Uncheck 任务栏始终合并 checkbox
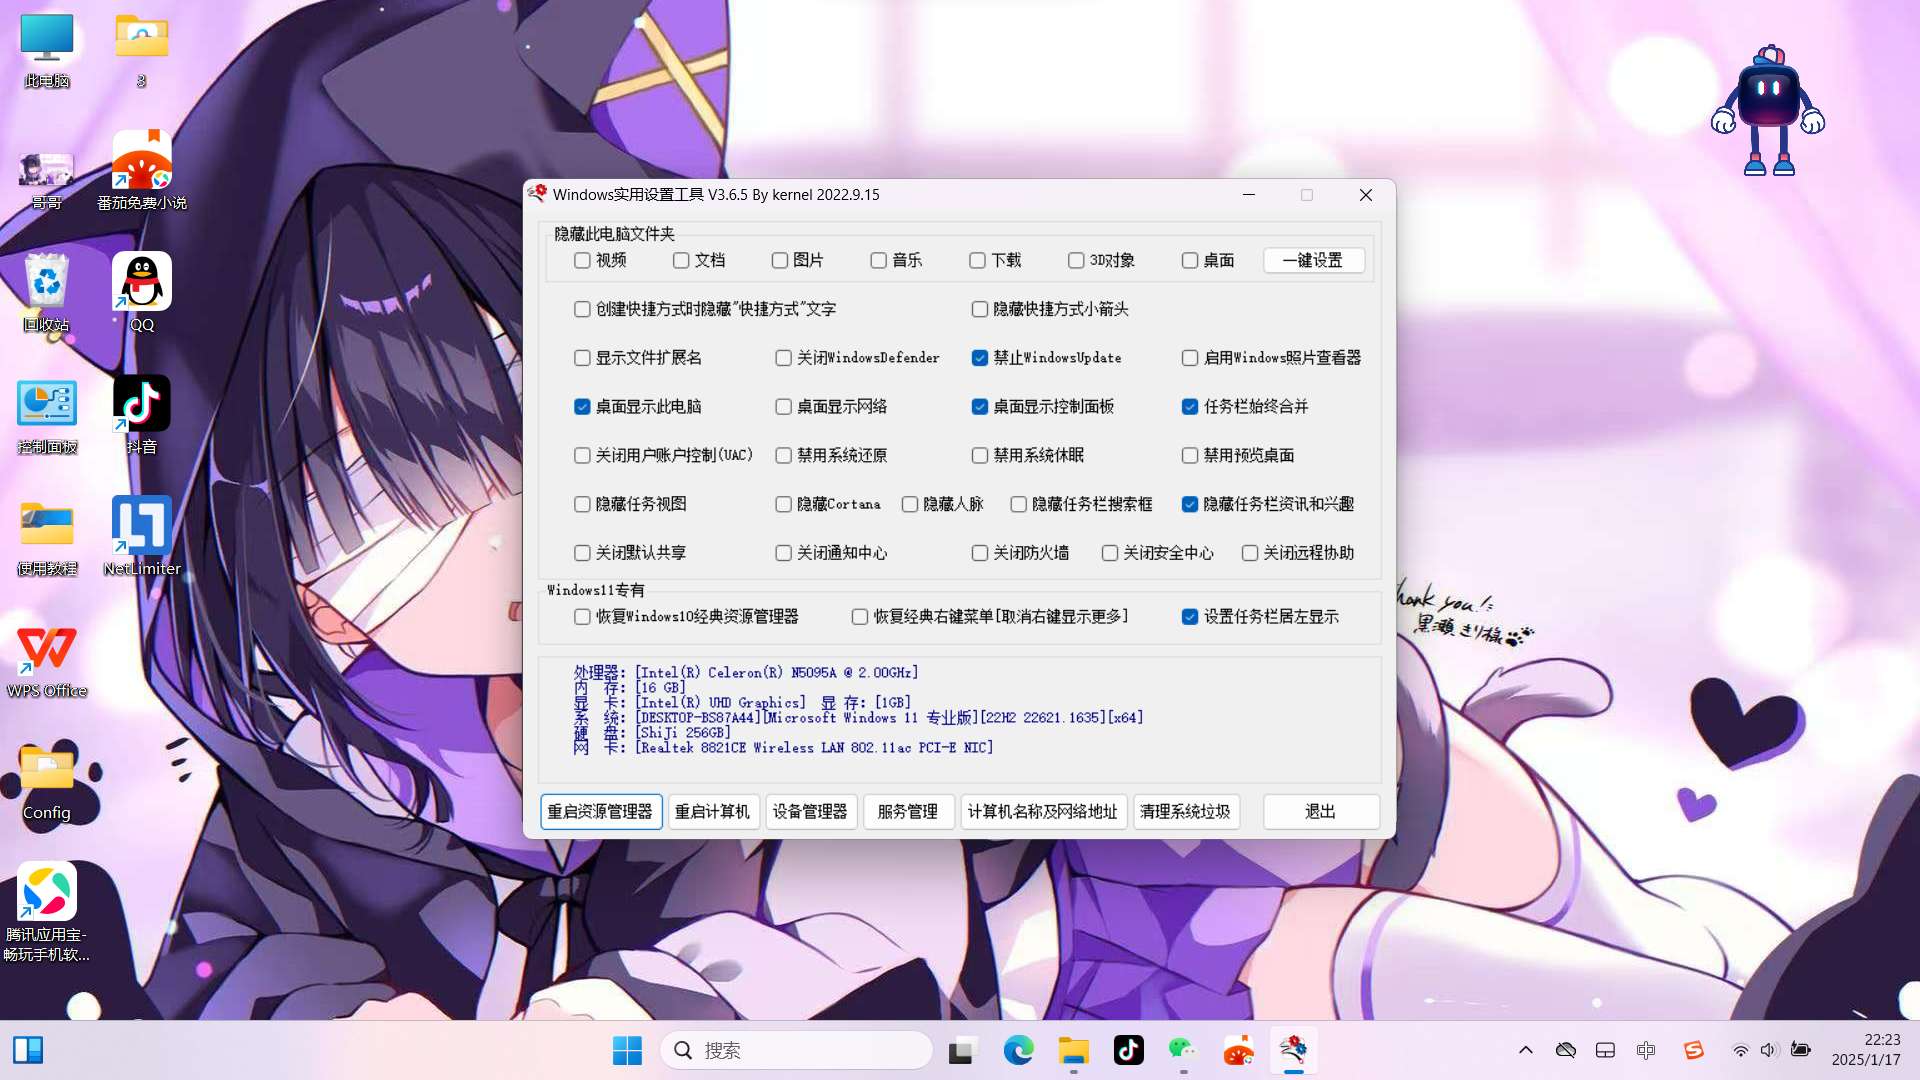 [x=1190, y=407]
